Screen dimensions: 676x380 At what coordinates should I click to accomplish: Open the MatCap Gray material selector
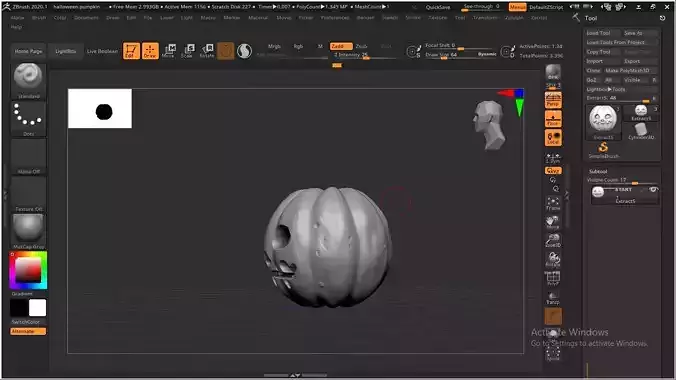[28, 231]
